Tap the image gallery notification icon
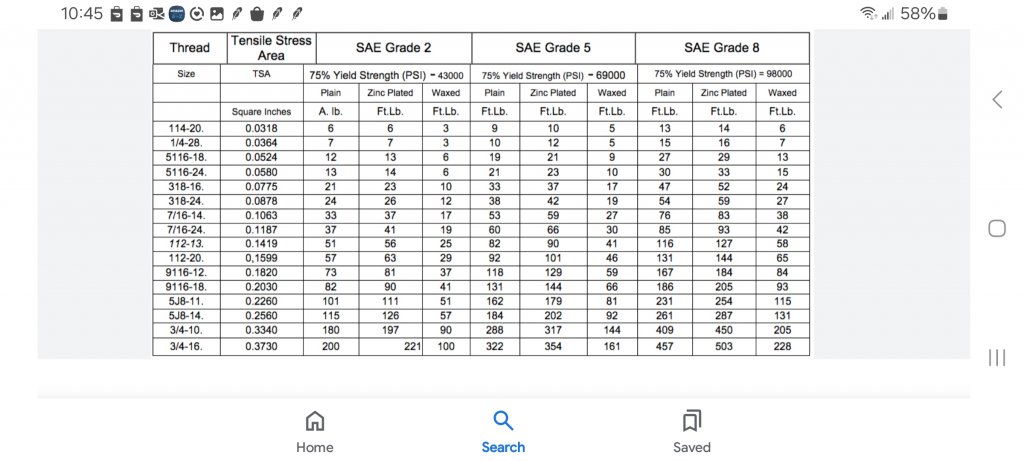1024x461 pixels. pyautogui.click(x=217, y=14)
